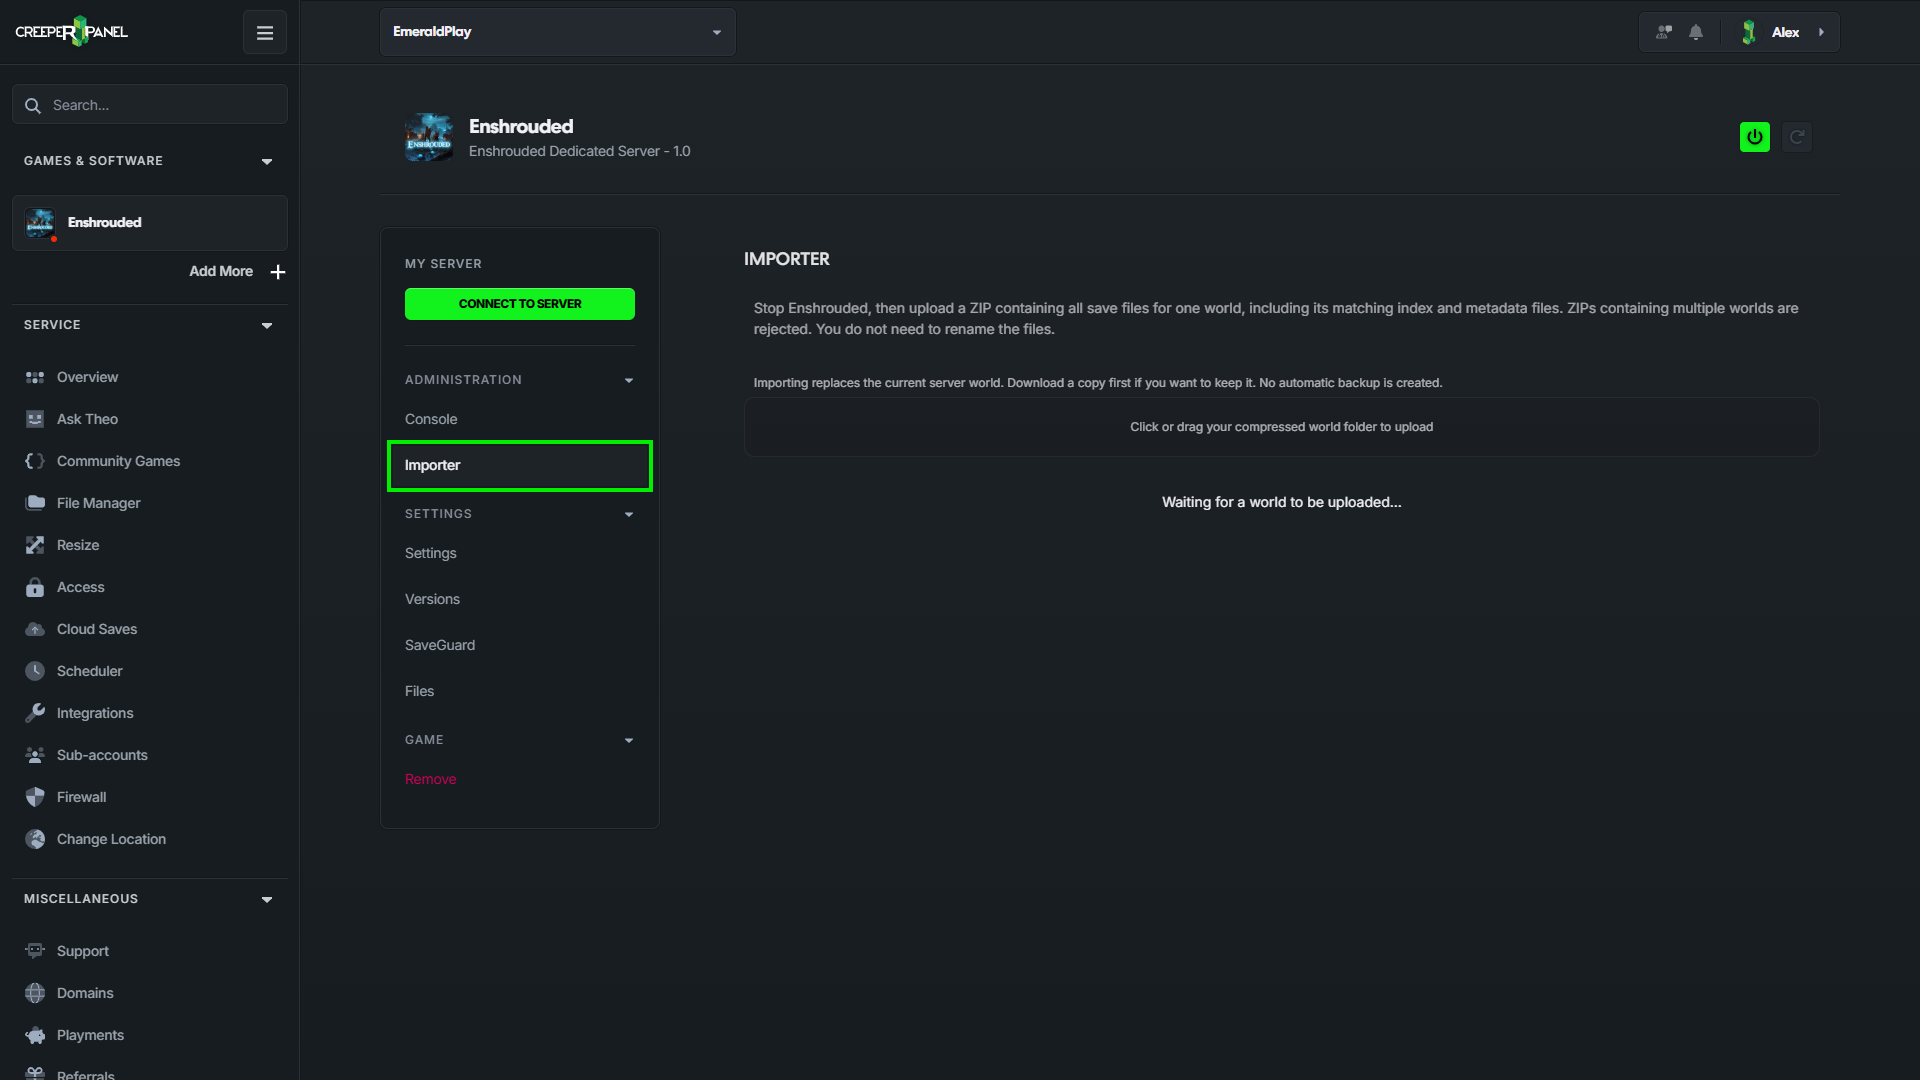Open the notifications bell

1696,32
